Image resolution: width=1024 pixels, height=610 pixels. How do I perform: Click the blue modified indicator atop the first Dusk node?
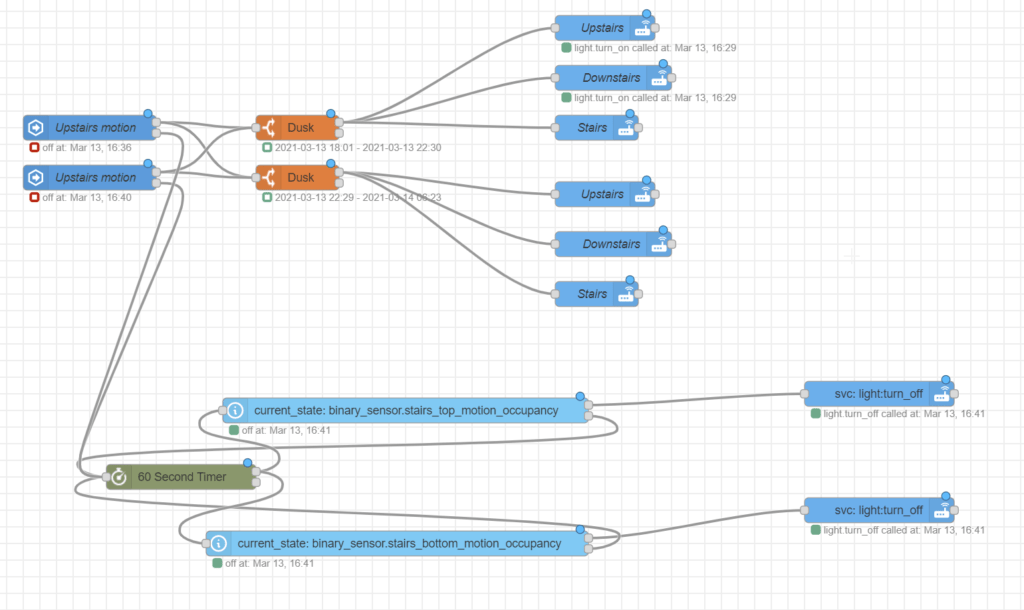[330, 112]
